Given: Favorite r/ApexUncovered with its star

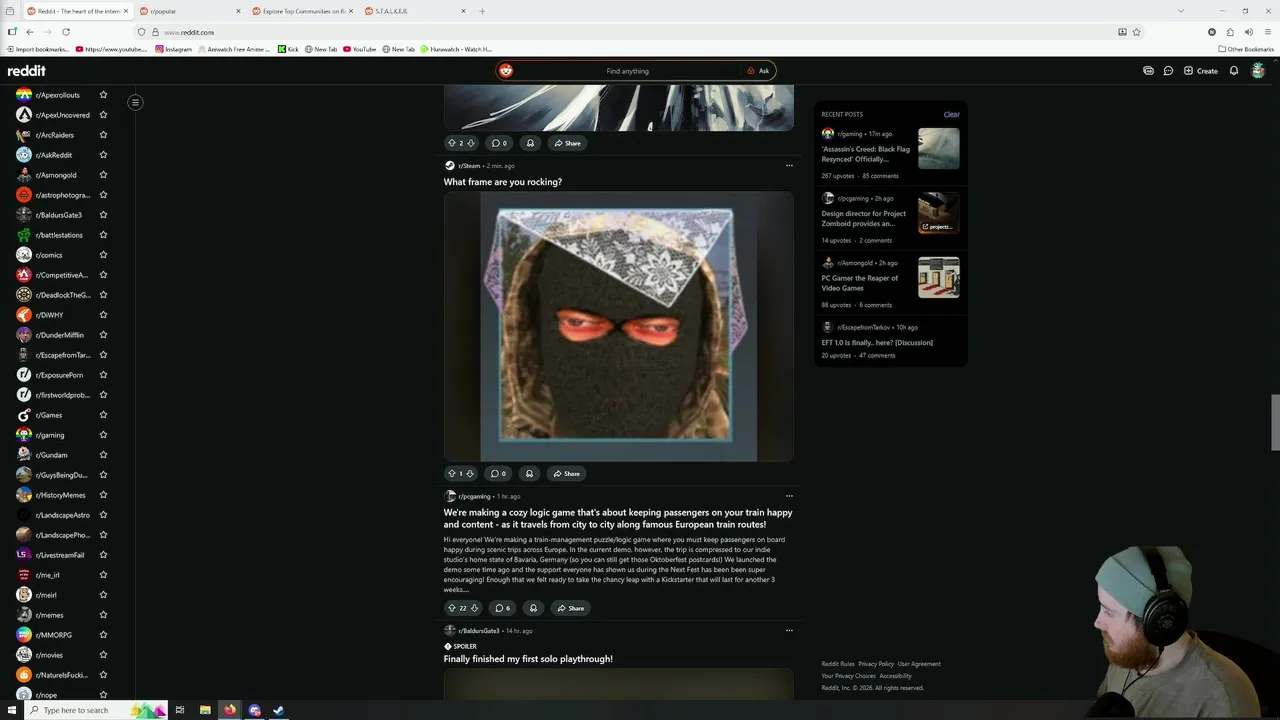Looking at the screenshot, I should pyautogui.click(x=103, y=115).
